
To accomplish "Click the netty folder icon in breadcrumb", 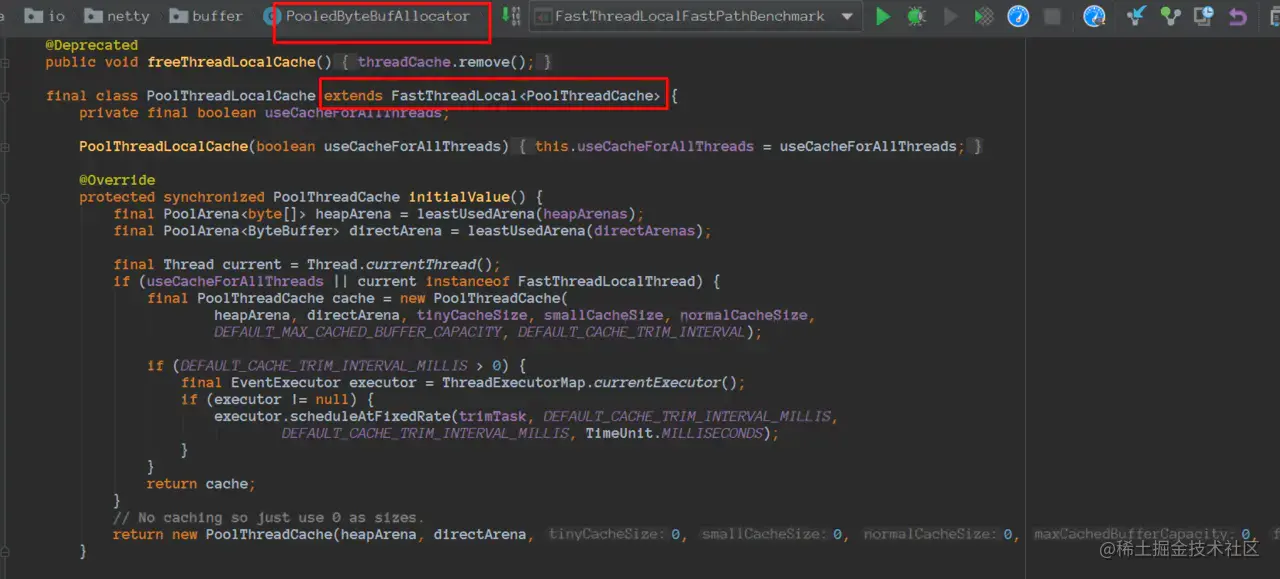I will click(x=94, y=16).
